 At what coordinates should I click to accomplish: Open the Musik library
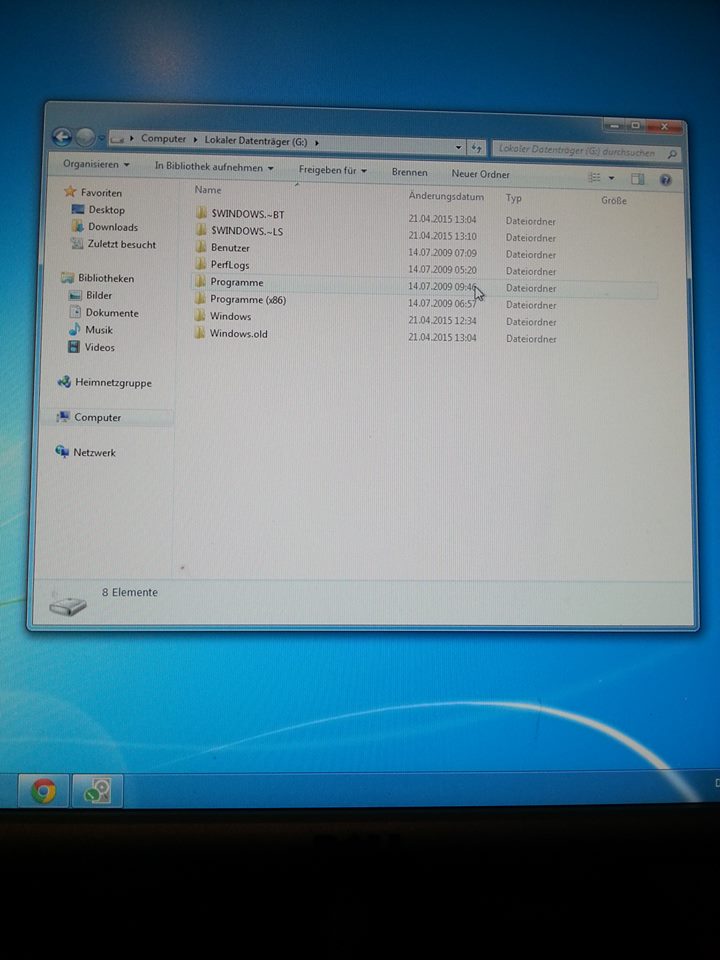(99, 330)
